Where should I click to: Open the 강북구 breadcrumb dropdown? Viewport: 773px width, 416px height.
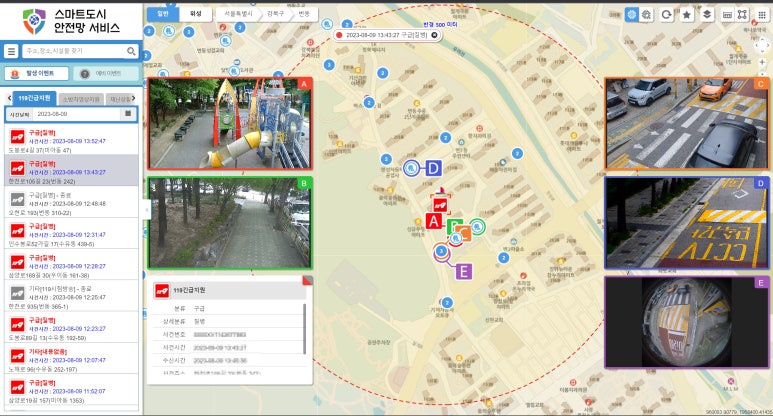276,14
